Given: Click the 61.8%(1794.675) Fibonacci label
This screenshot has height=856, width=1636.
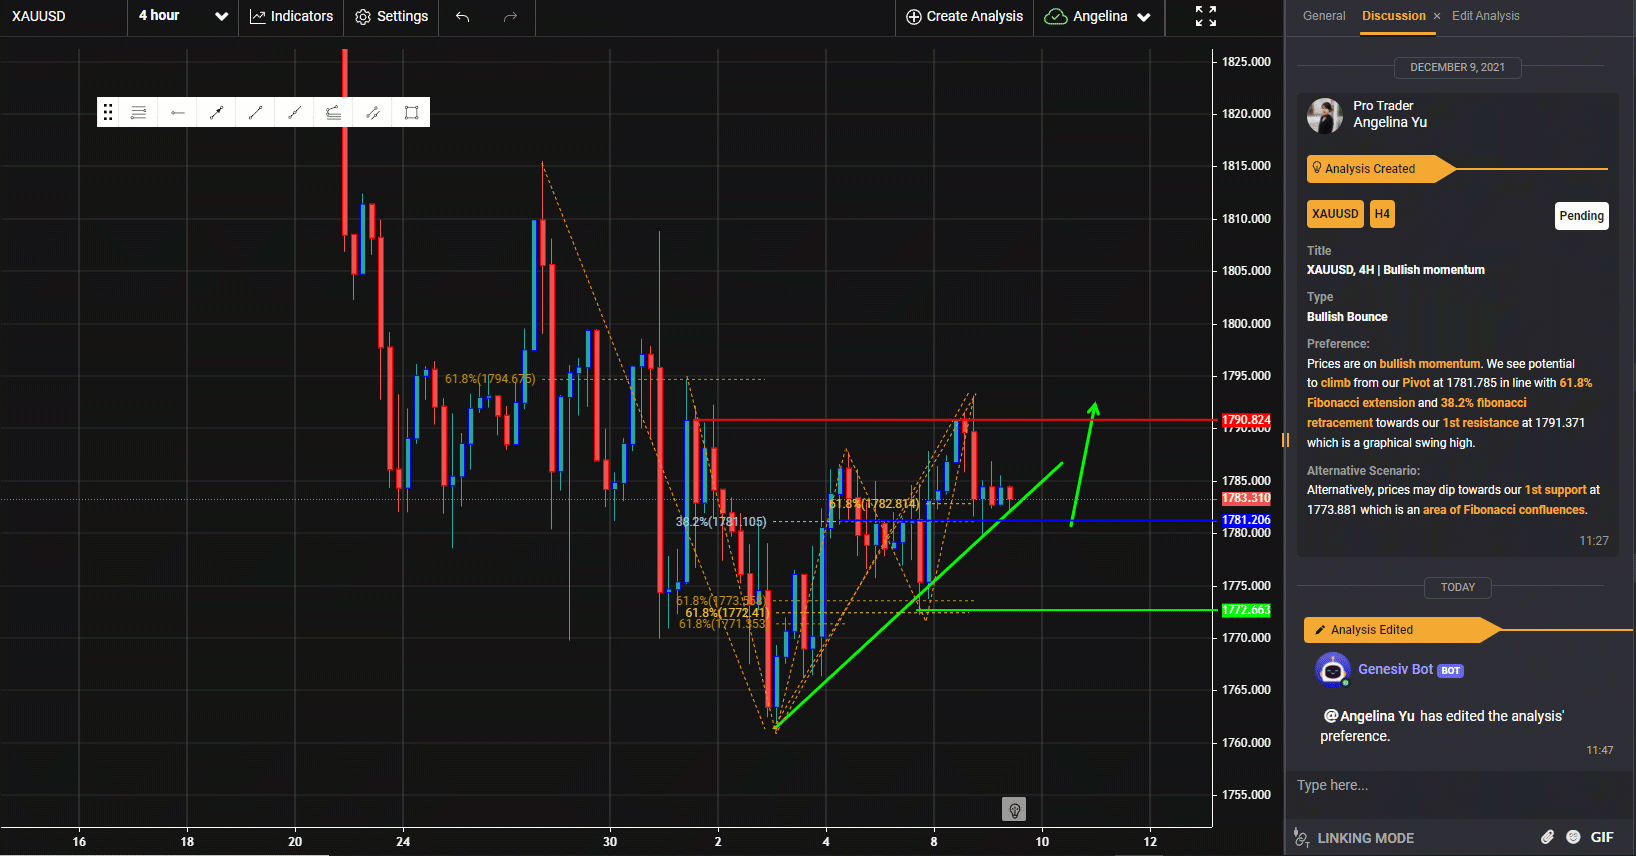Looking at the screenshot, I should [x=490, y=379].
